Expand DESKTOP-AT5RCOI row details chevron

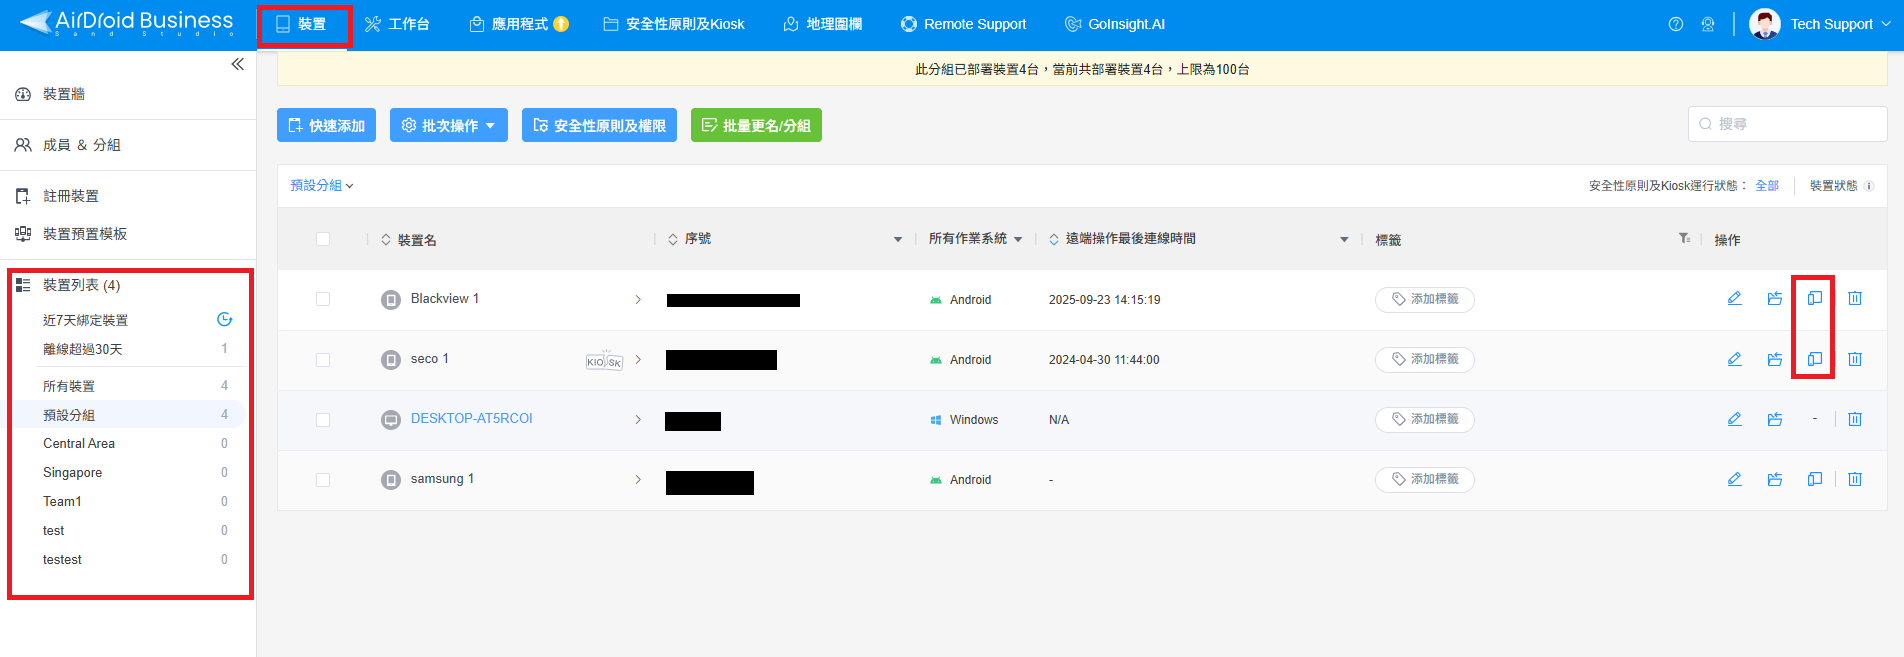click(x=638, y=419)
